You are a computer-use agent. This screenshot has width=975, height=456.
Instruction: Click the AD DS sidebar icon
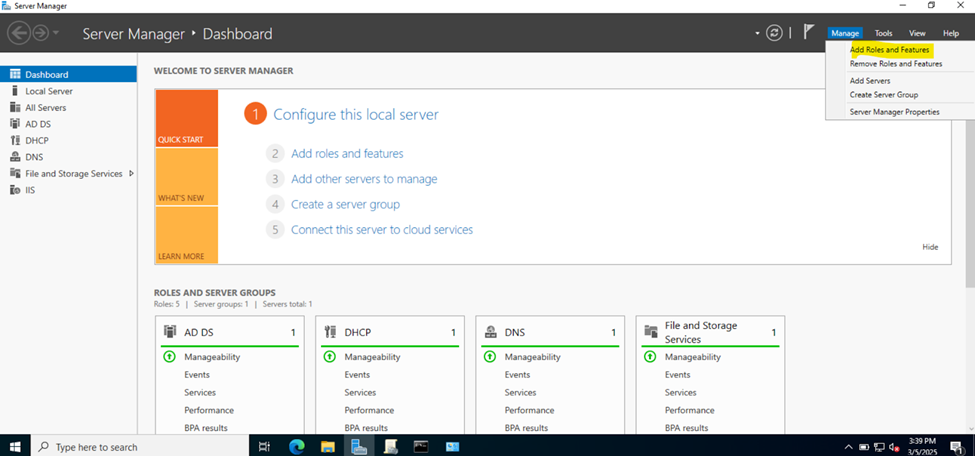15,124
